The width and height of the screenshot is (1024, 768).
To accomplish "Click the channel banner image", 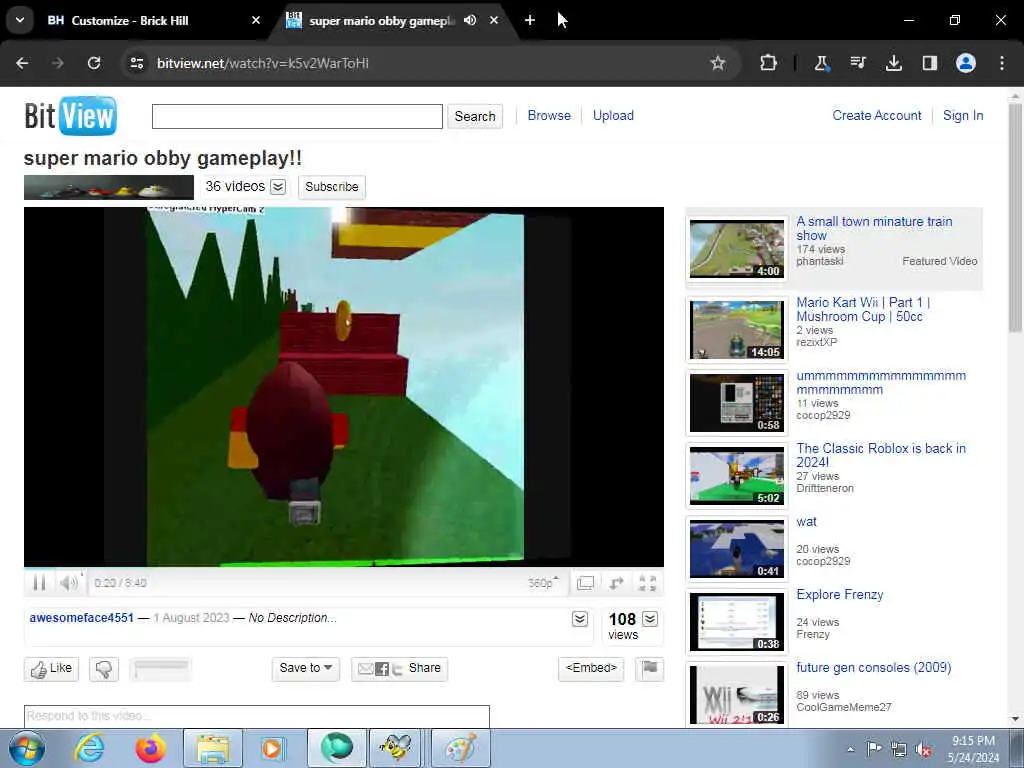I will pyautogui.click(x=109, y=187).
